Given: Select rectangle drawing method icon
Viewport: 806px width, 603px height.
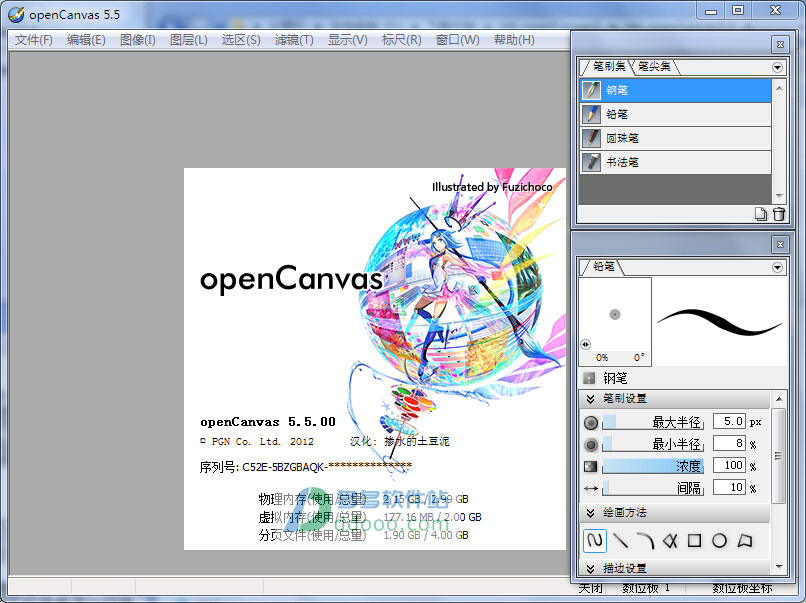Looking at the screenshot, I should click(694, 541).
